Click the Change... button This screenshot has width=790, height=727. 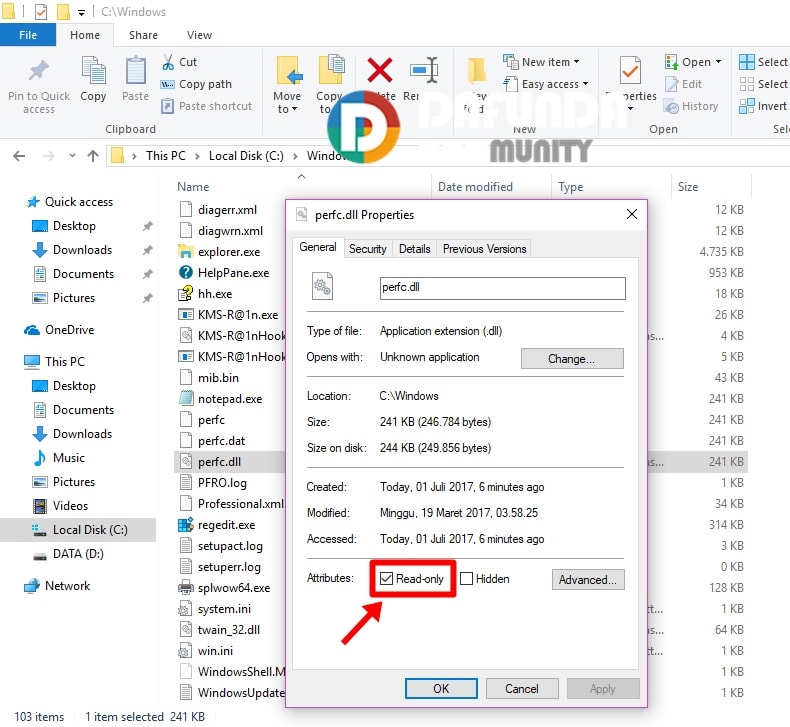click(x=571, y=358)
